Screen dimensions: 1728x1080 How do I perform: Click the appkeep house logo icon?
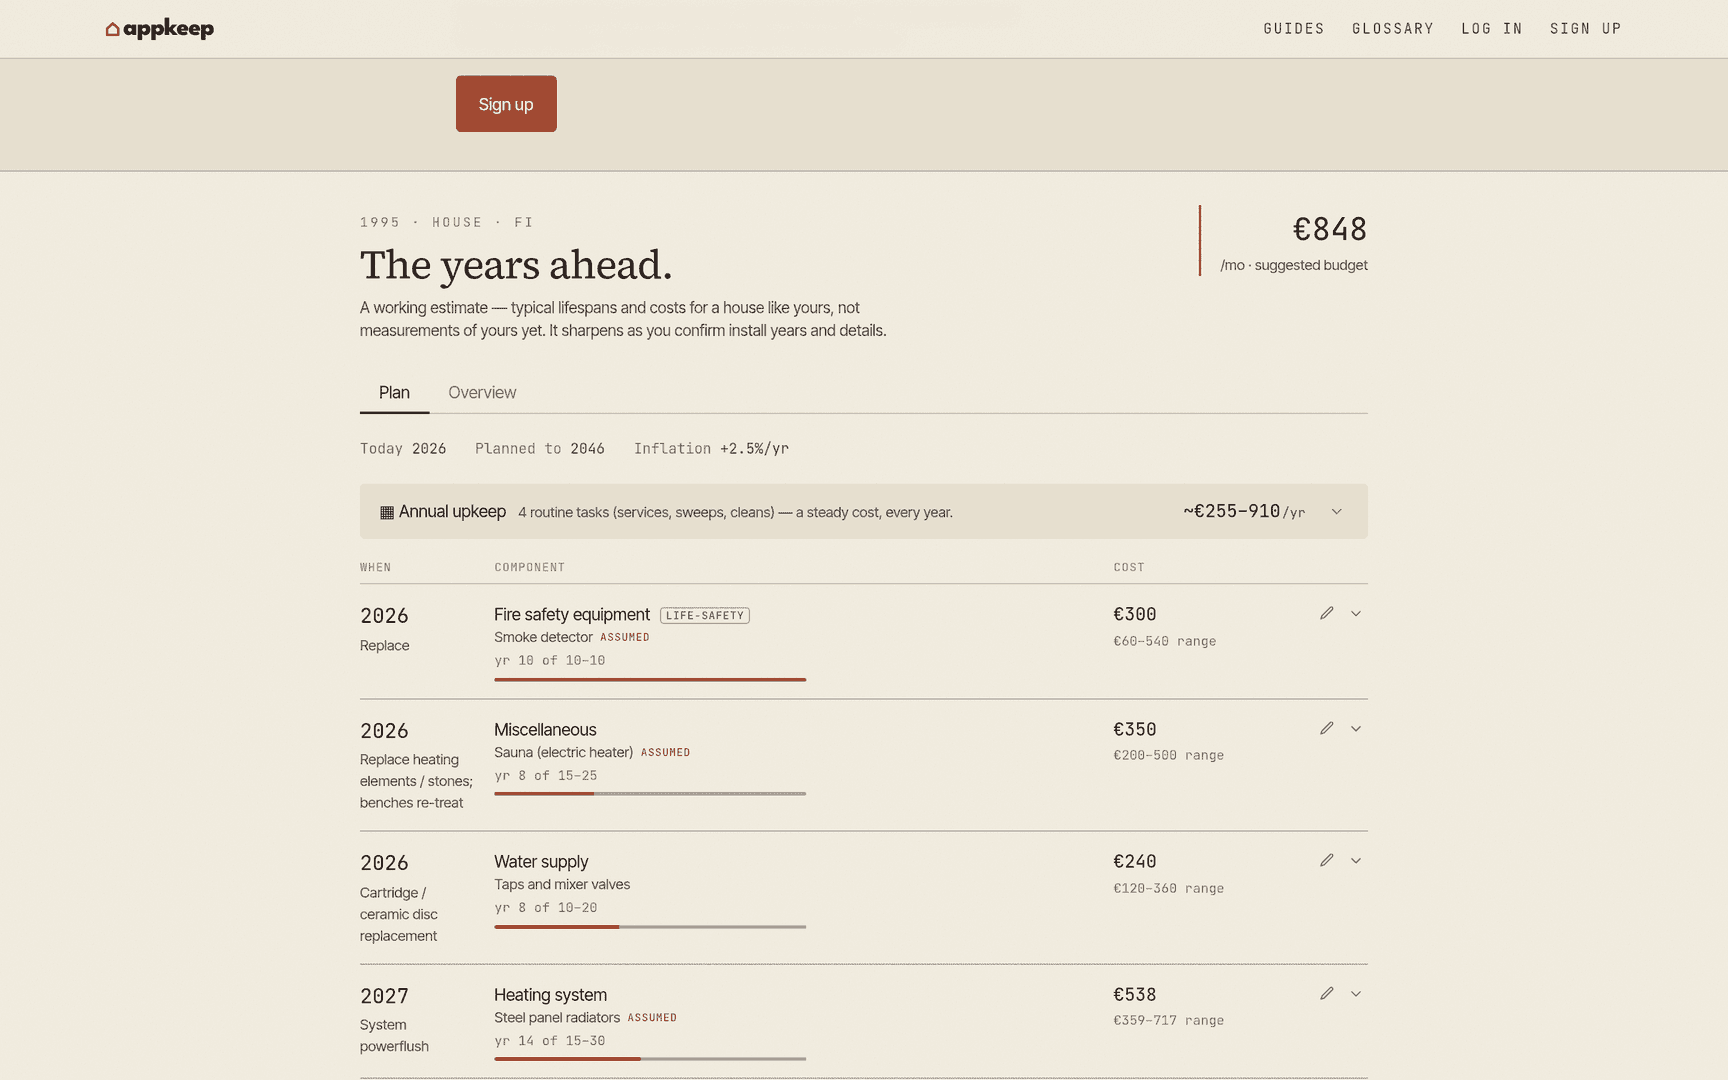click(x=113, y=29)
